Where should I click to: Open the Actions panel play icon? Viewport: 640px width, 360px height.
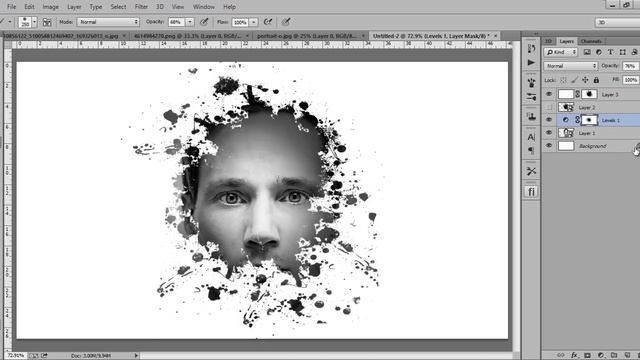tap(531, 62)
